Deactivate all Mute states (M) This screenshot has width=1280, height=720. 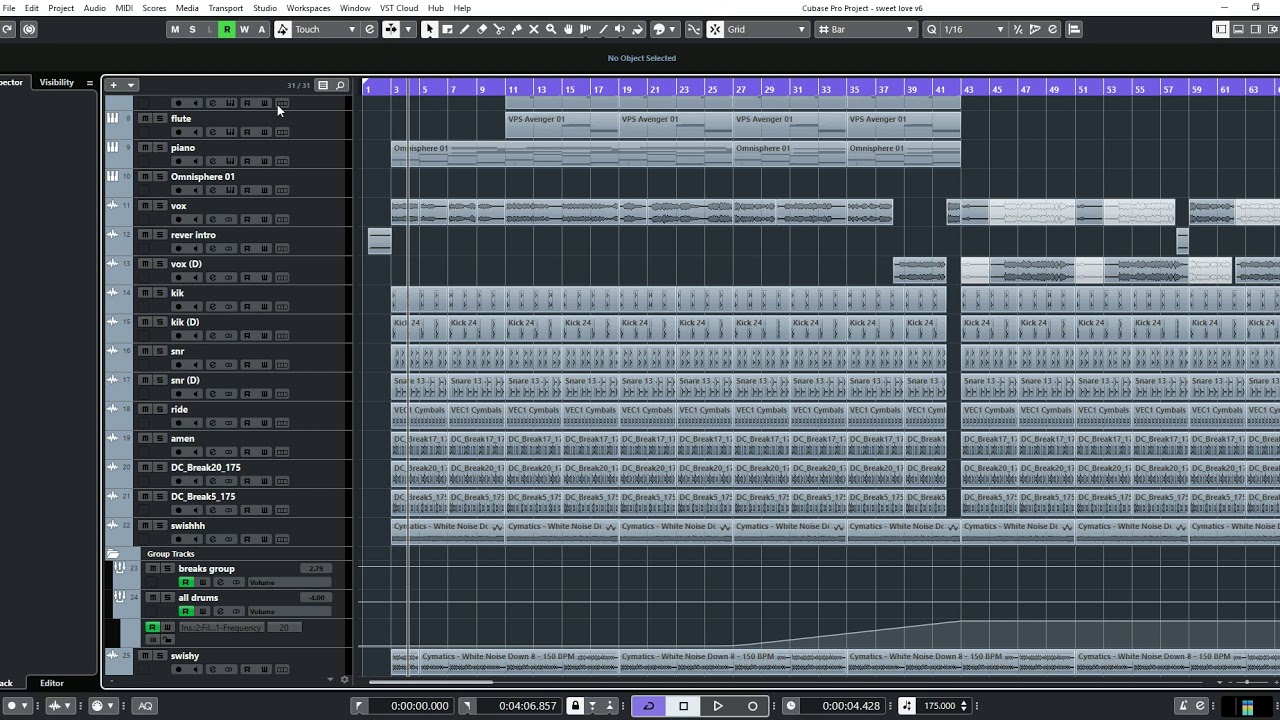point(175,29)
